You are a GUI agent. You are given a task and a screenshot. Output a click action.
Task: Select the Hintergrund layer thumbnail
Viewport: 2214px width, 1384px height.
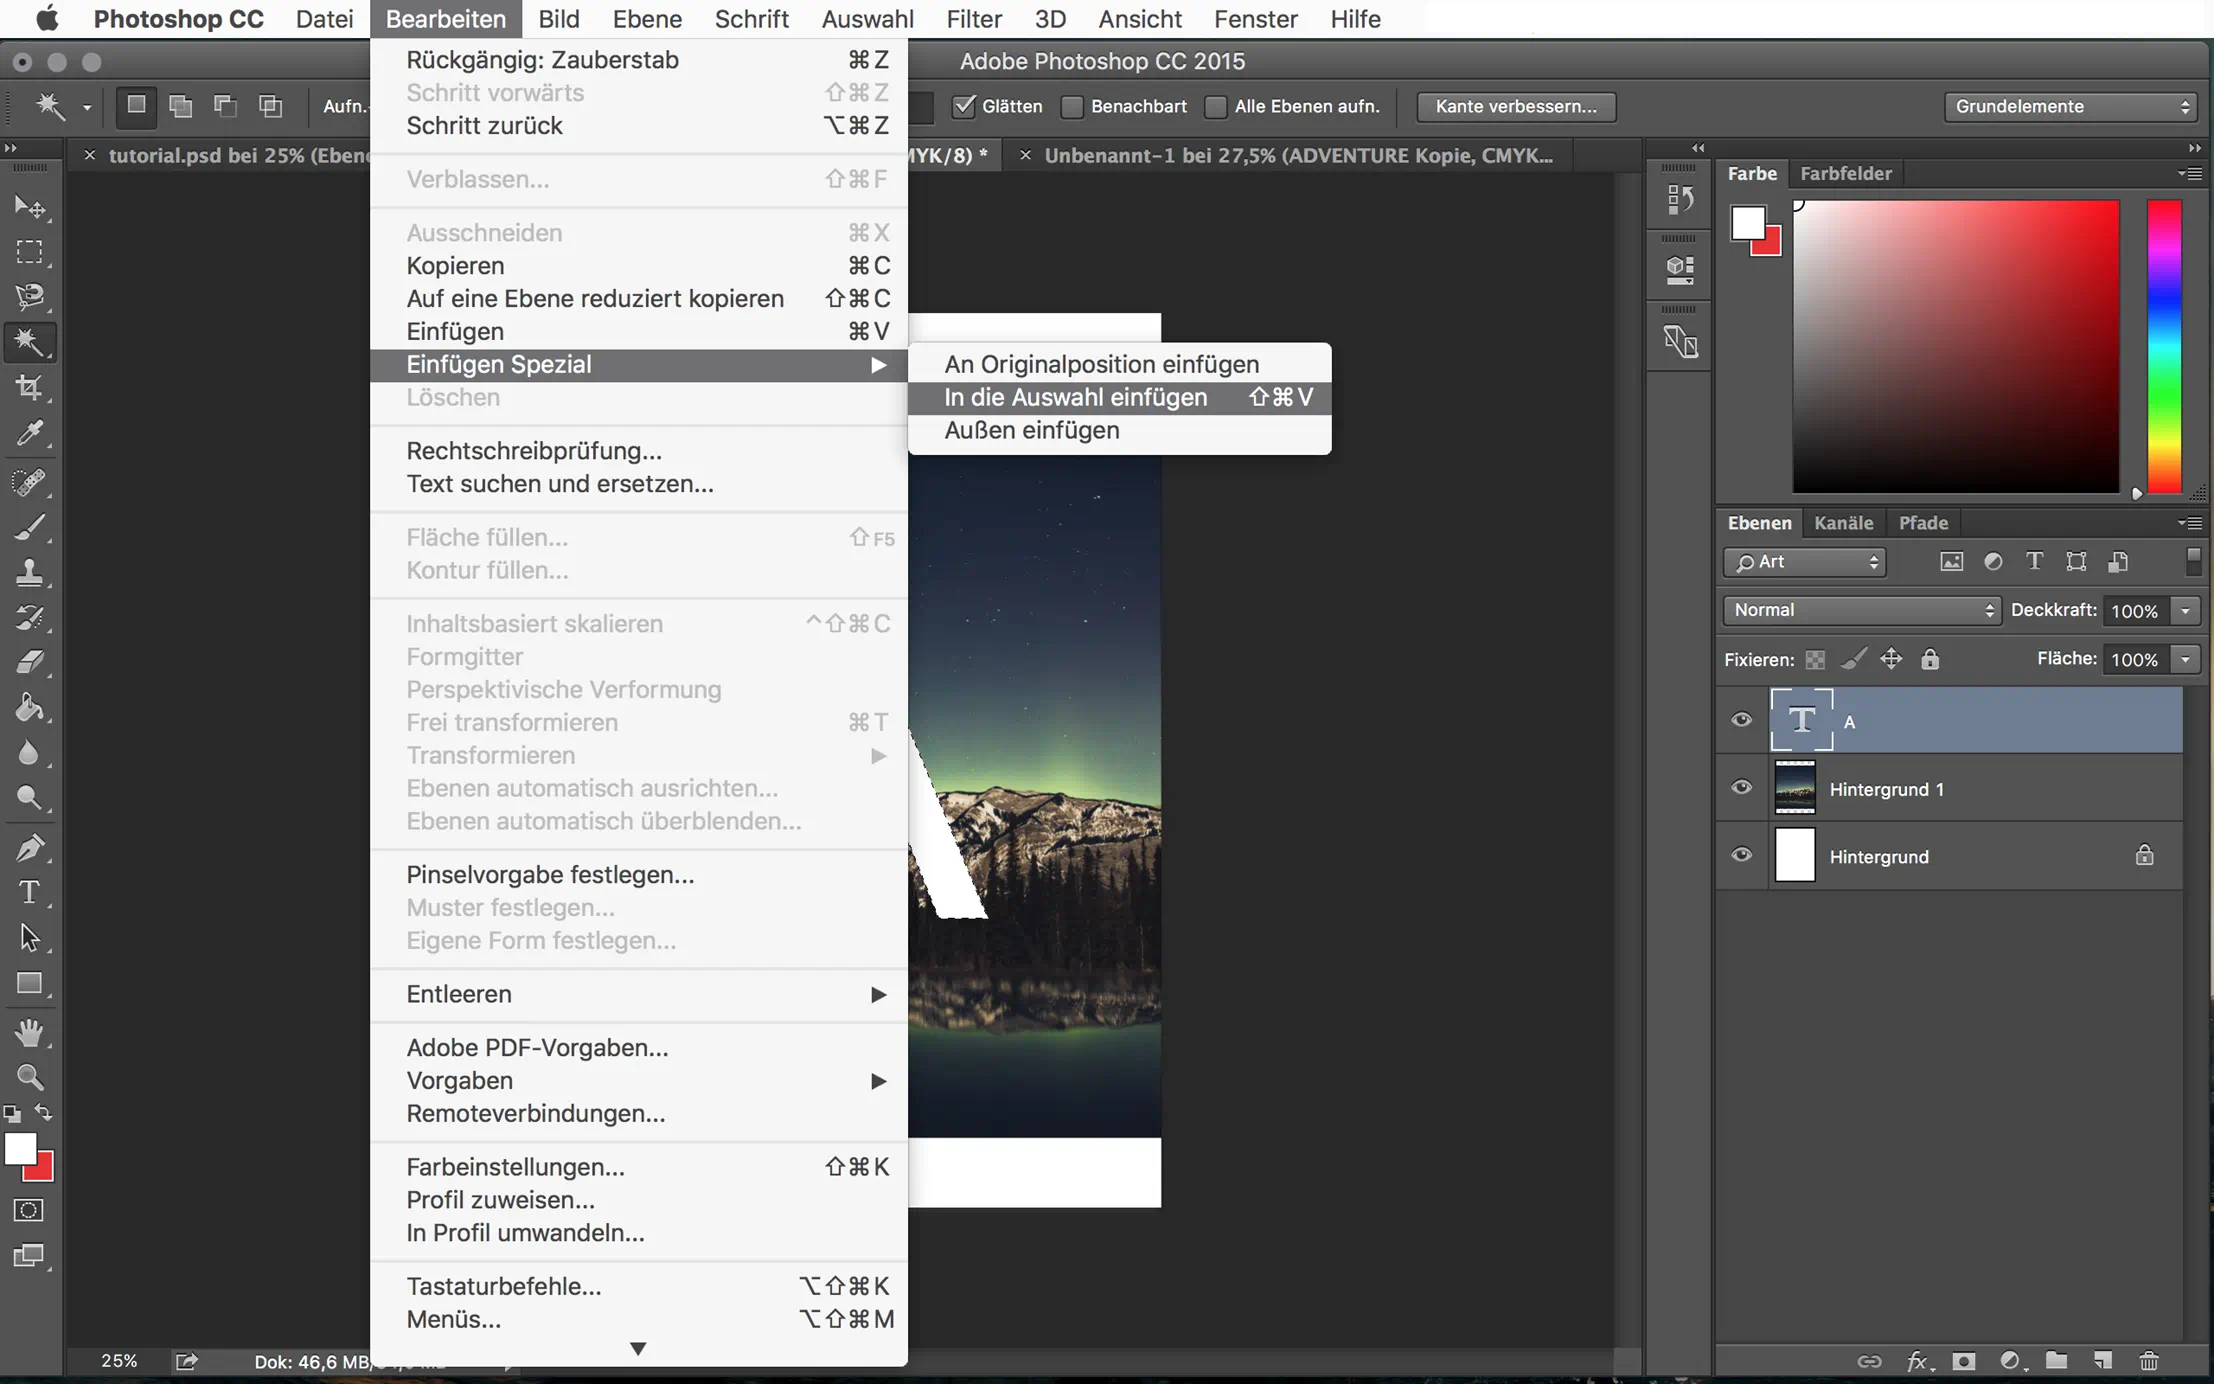1794,856
